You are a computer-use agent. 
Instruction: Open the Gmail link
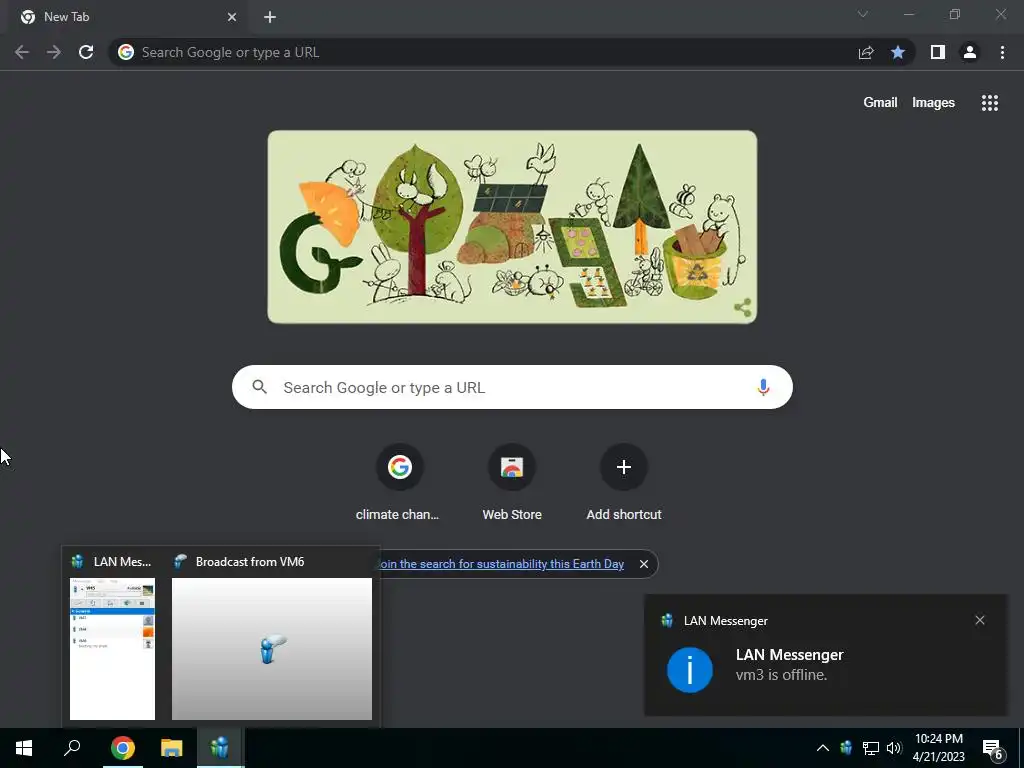tap(880, 103)
